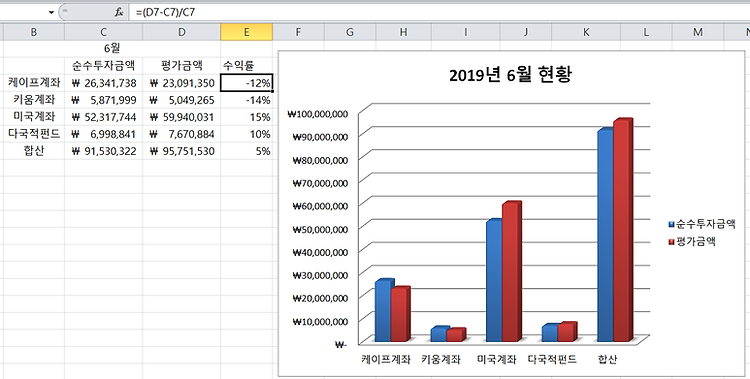Click the fx insert function icon
Screen dimensions: 750x379
click(x=119, y=12)
